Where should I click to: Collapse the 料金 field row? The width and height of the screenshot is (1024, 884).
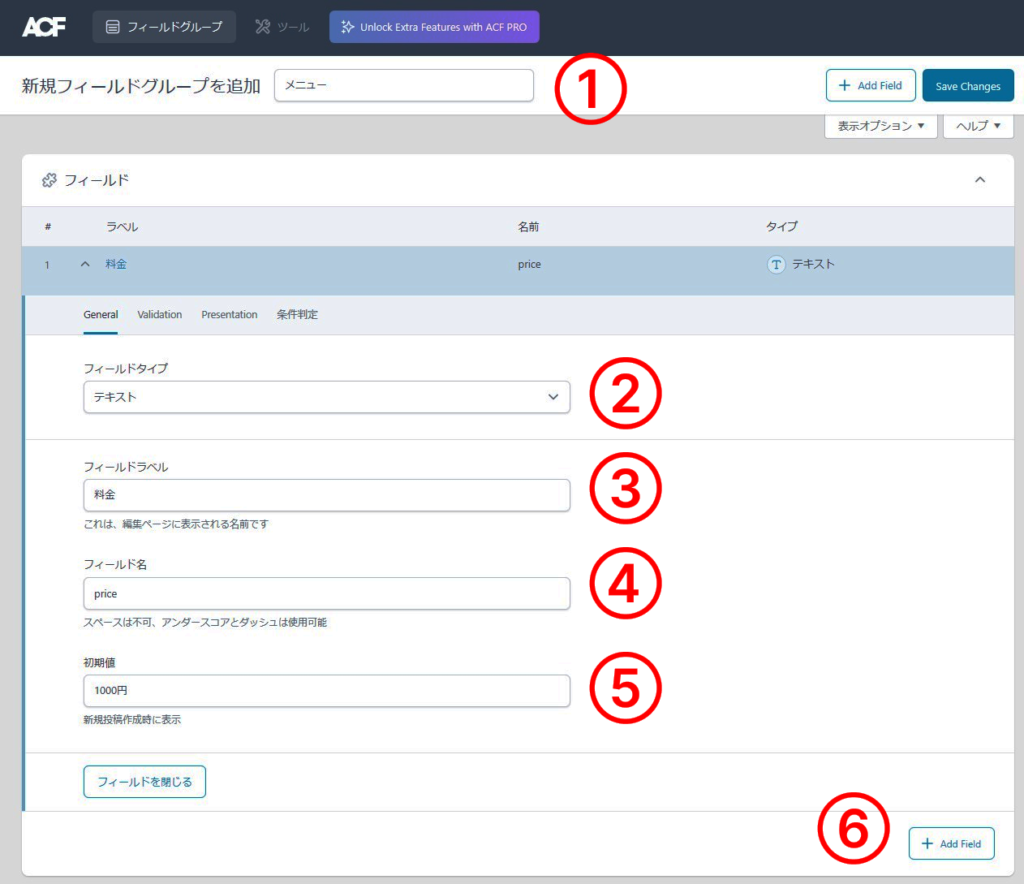pyautogui.click(x=85, y=264)
